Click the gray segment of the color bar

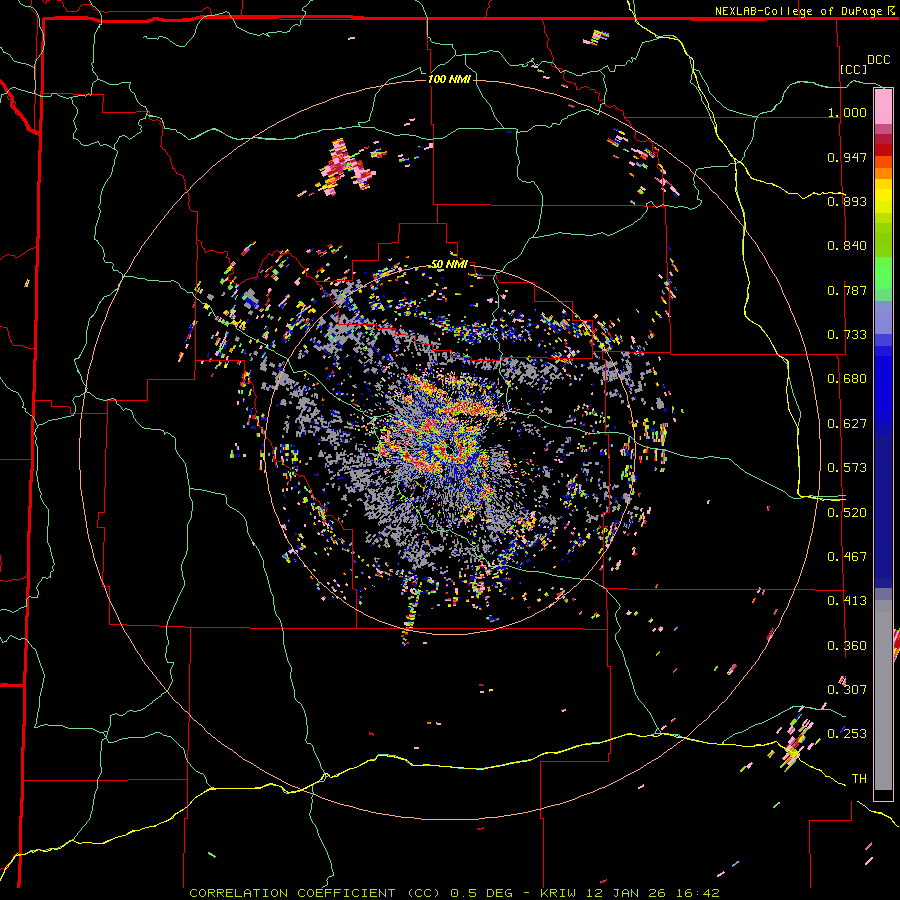(x=883, y=695)
